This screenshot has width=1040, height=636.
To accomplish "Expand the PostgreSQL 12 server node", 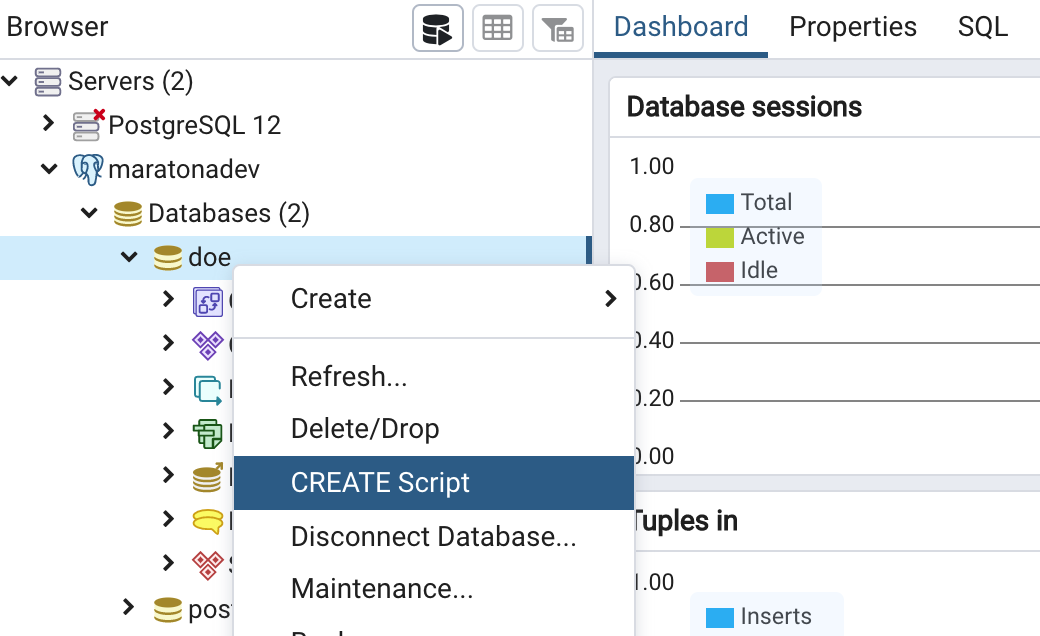I will coord(48,124).
